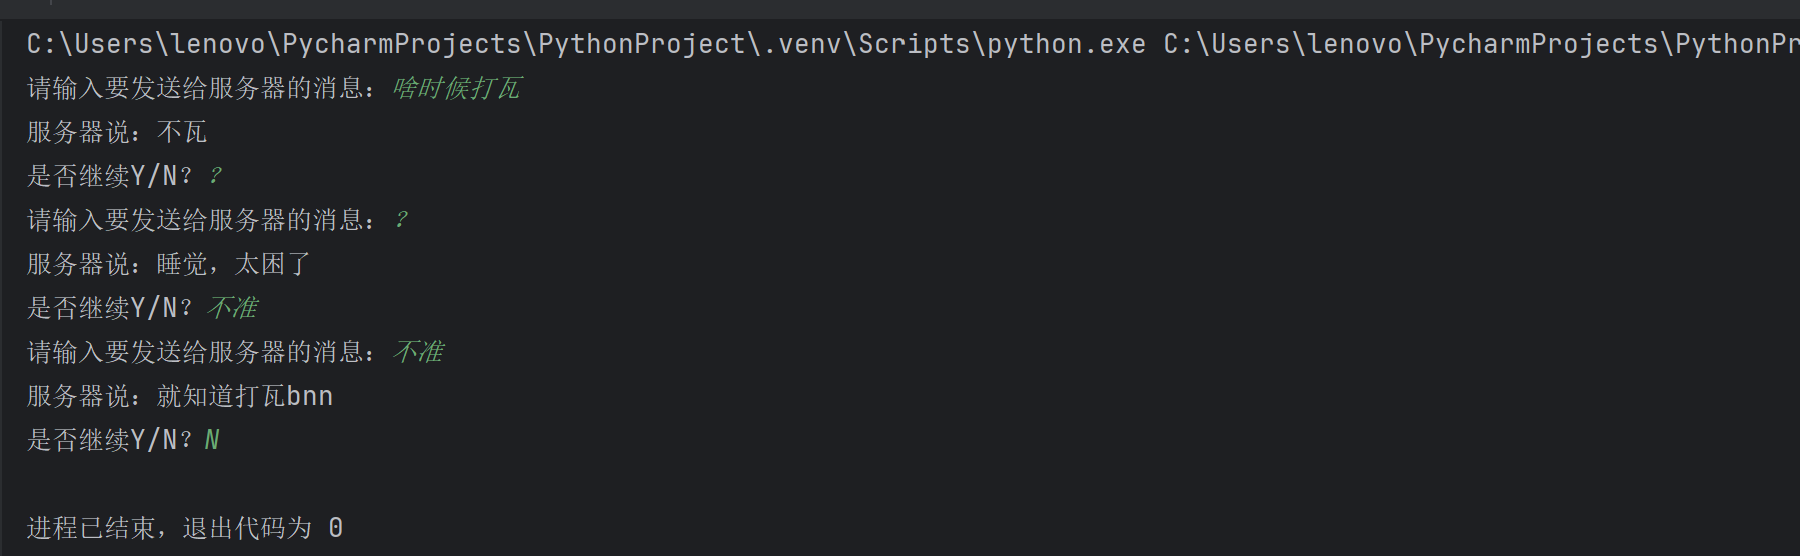Click the green ? after the second 请输入 prompt

pos(400,220)
